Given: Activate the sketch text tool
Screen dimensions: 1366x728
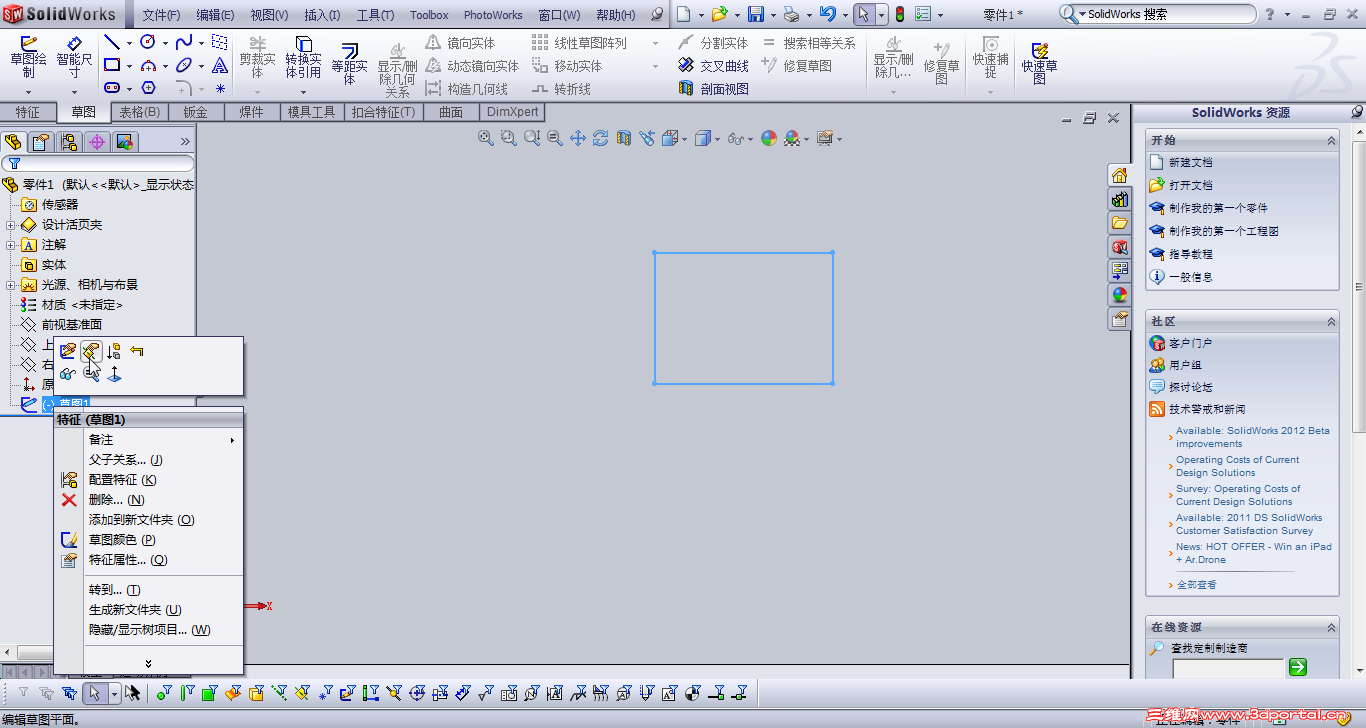Looking at the screenshot, I should coord(220,66).
